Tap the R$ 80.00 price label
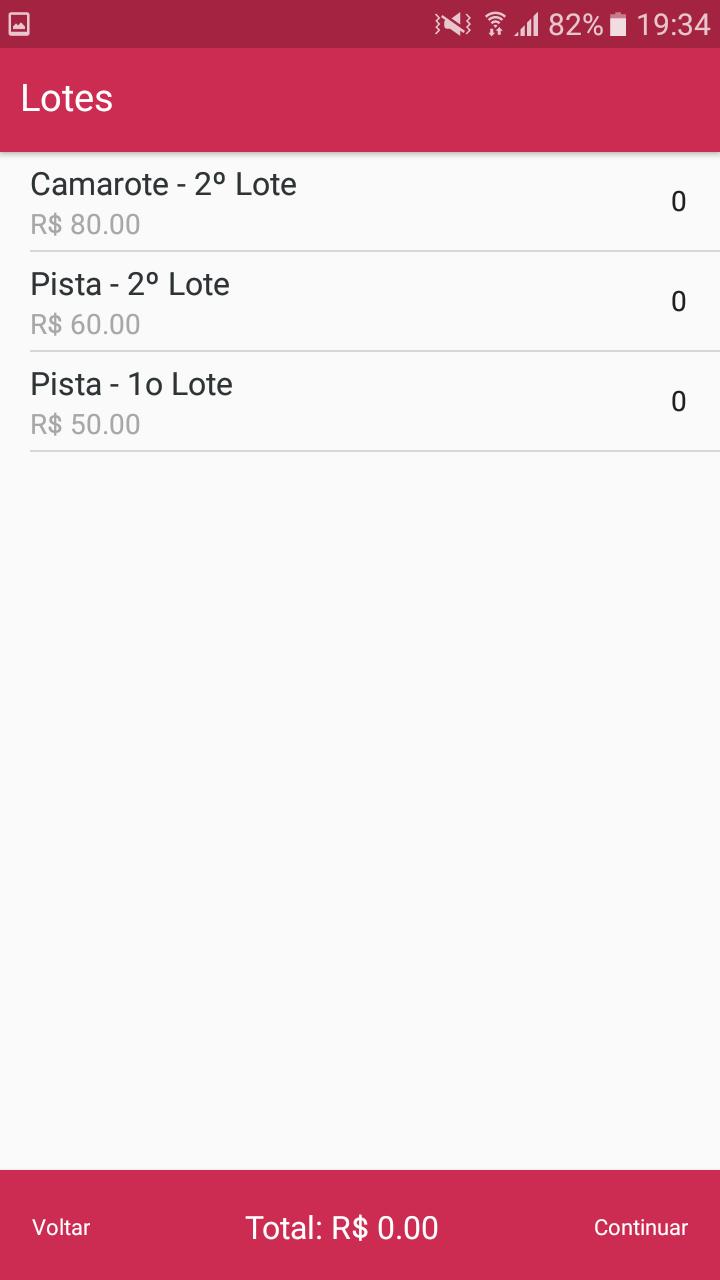720x1280 pixels. [85, 225]
